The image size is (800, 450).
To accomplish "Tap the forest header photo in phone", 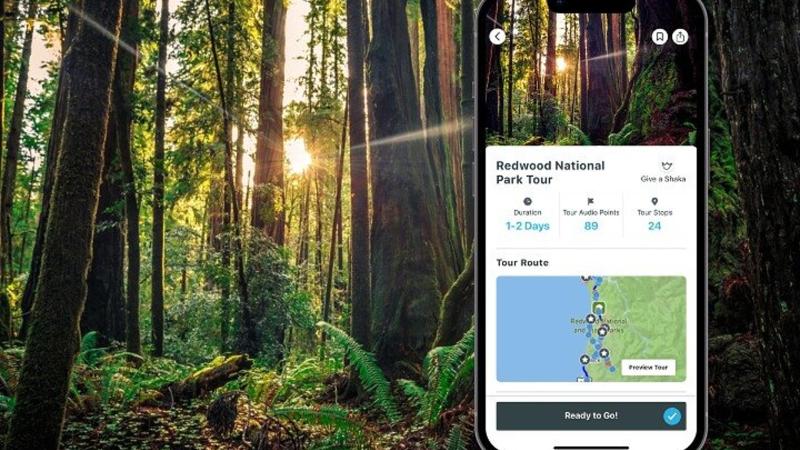I will tap(591, 77).
